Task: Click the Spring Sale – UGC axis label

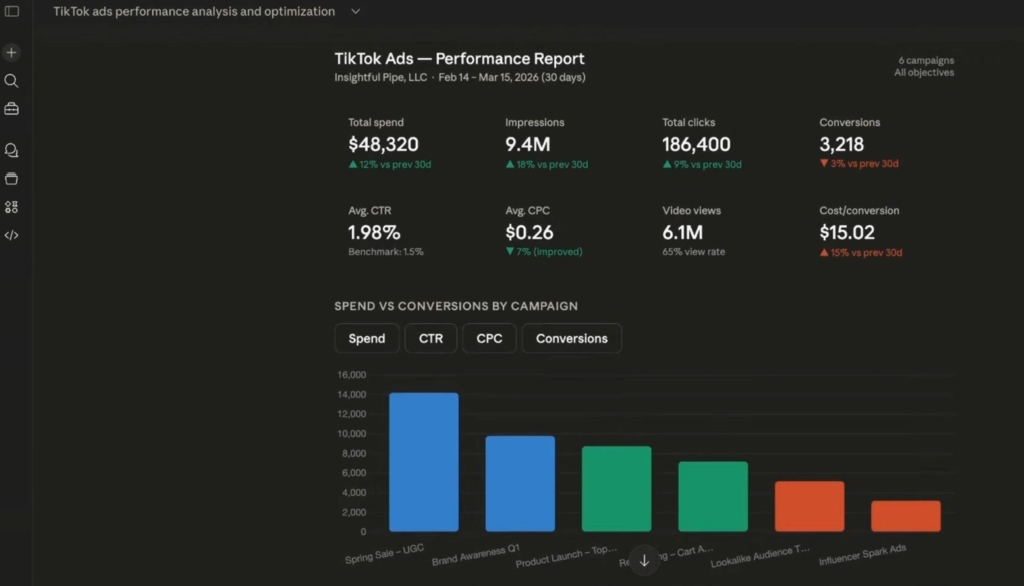Action: pos(385,553)
